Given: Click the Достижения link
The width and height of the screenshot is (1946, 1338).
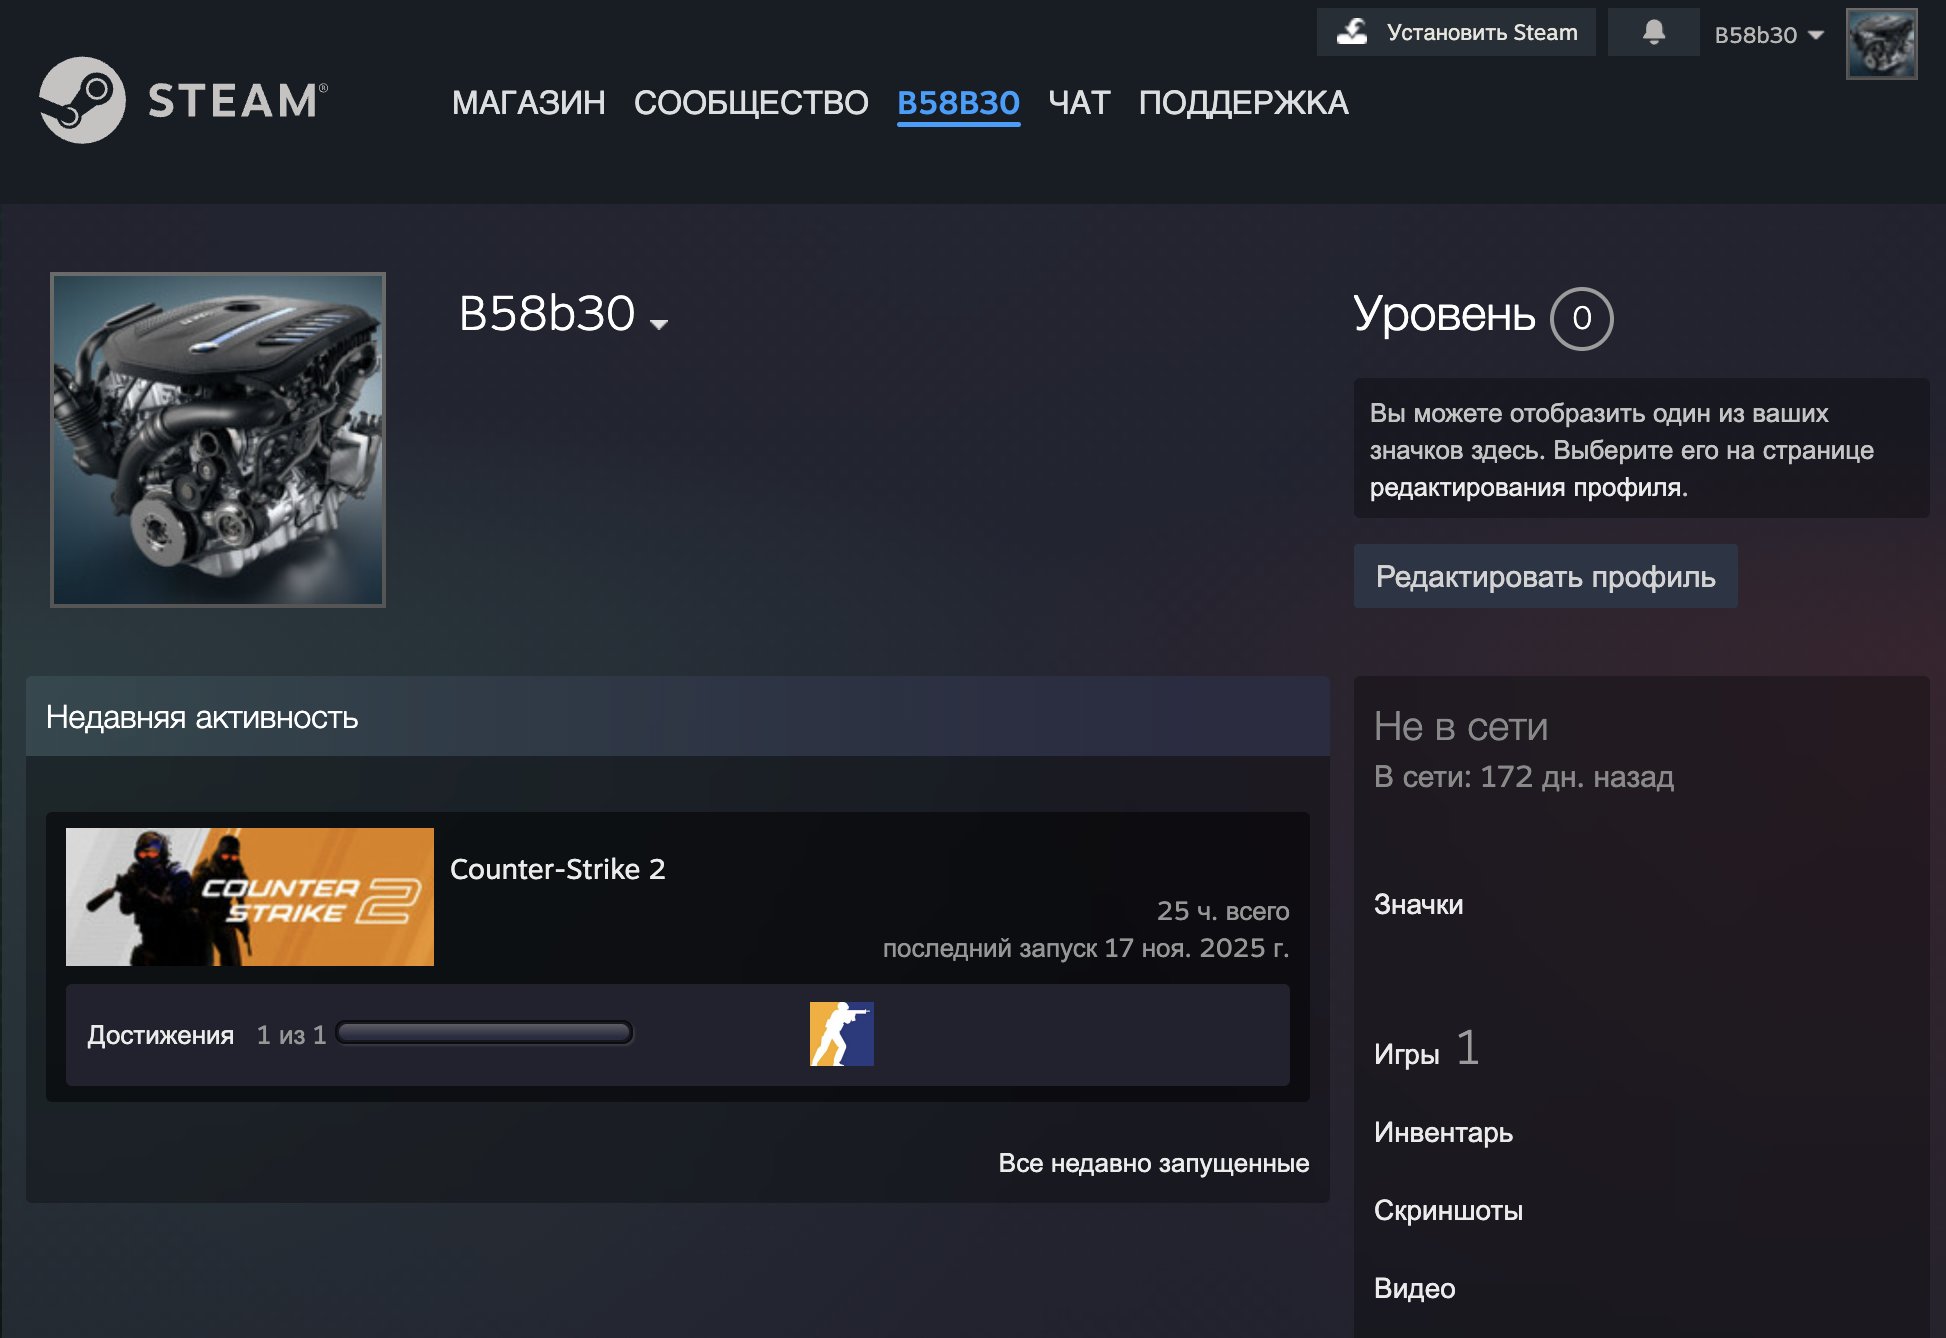Looking at the screenshot, I should pos(160,1035).
